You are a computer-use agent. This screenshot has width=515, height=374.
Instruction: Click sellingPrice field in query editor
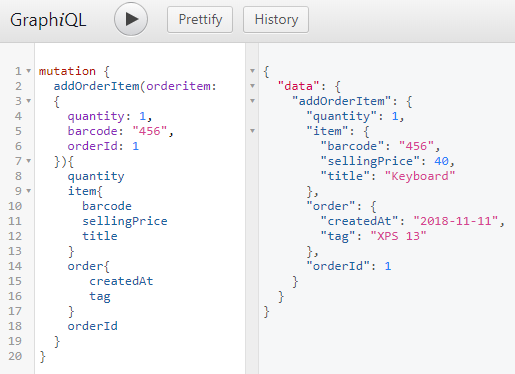click(x=125, y=221)
